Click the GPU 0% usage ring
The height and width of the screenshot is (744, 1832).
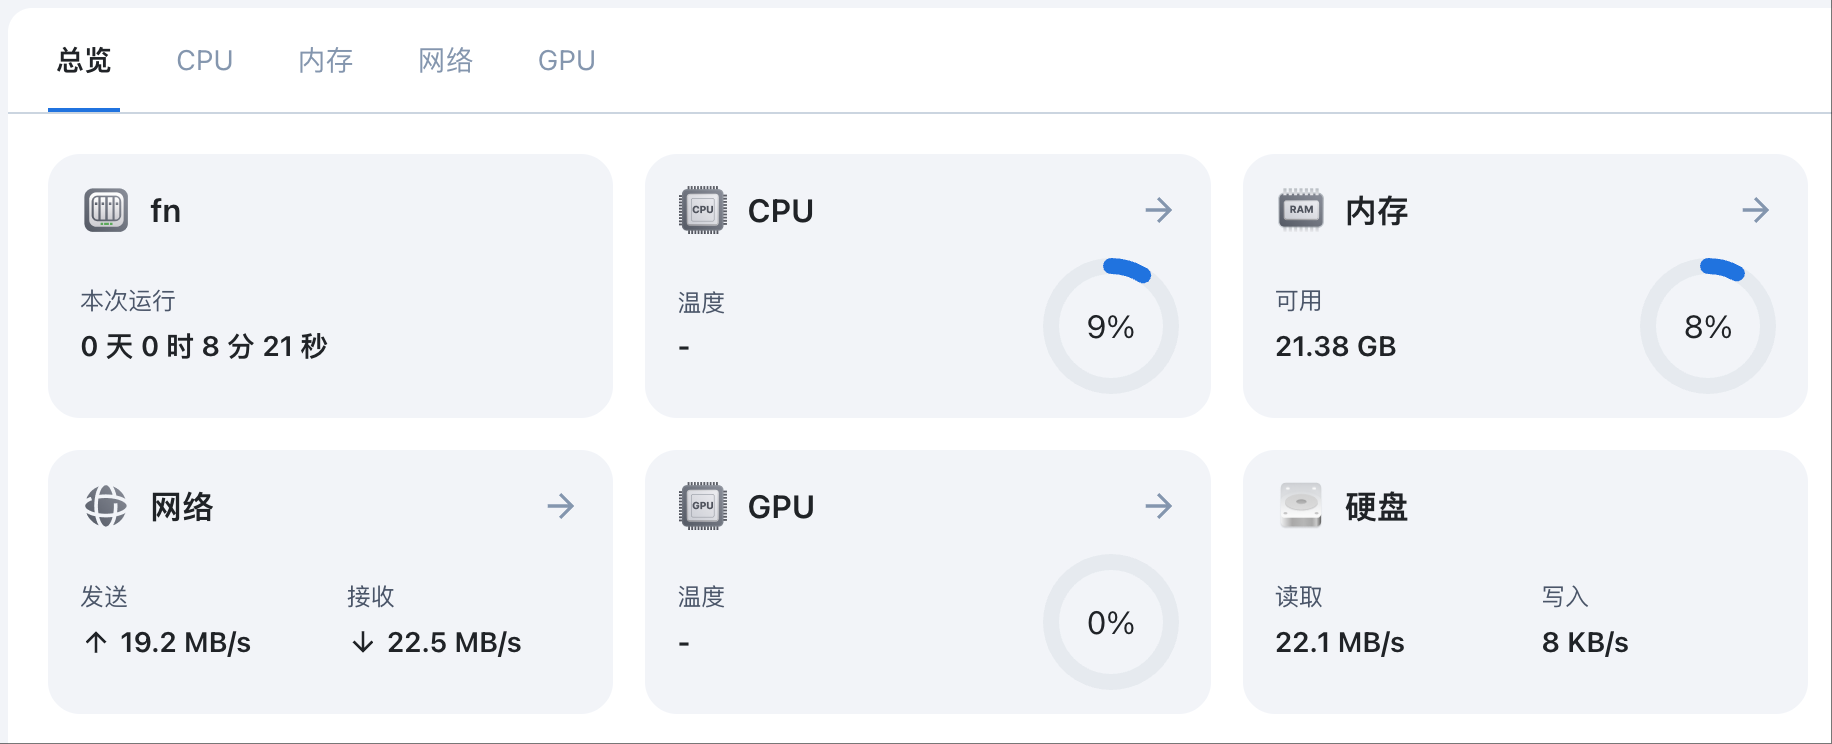click(x=1111, y=622)
